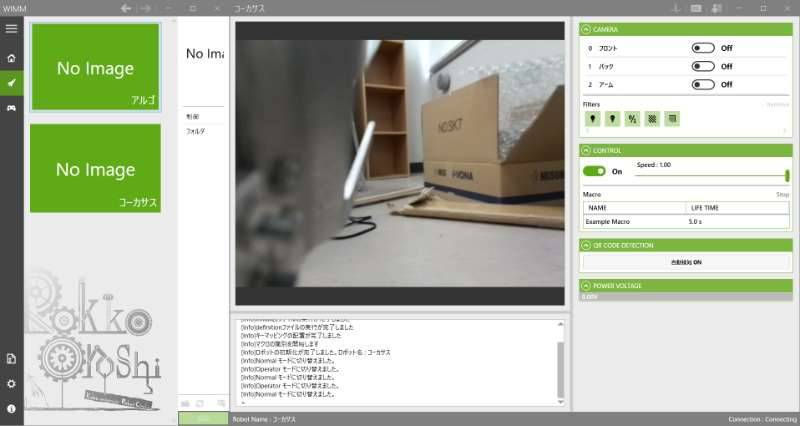Show the info about icon
The width and height of the screenshot is (800, 426).
pyautogui.click(x=11, y=409)
